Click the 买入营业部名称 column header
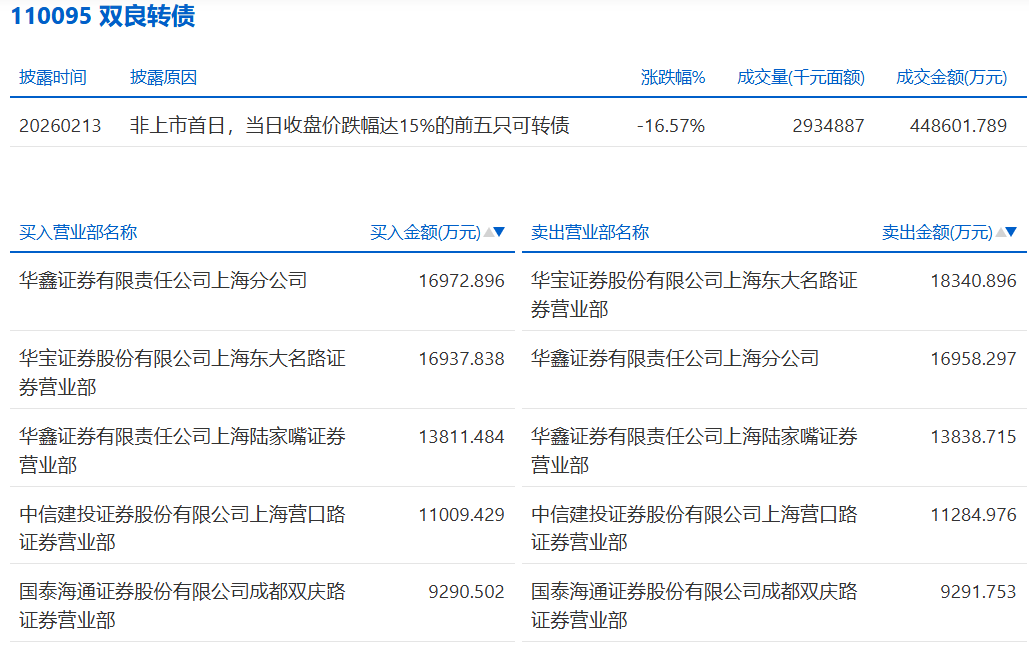Viewport: 1029px width, 648px height. point(78,232)
